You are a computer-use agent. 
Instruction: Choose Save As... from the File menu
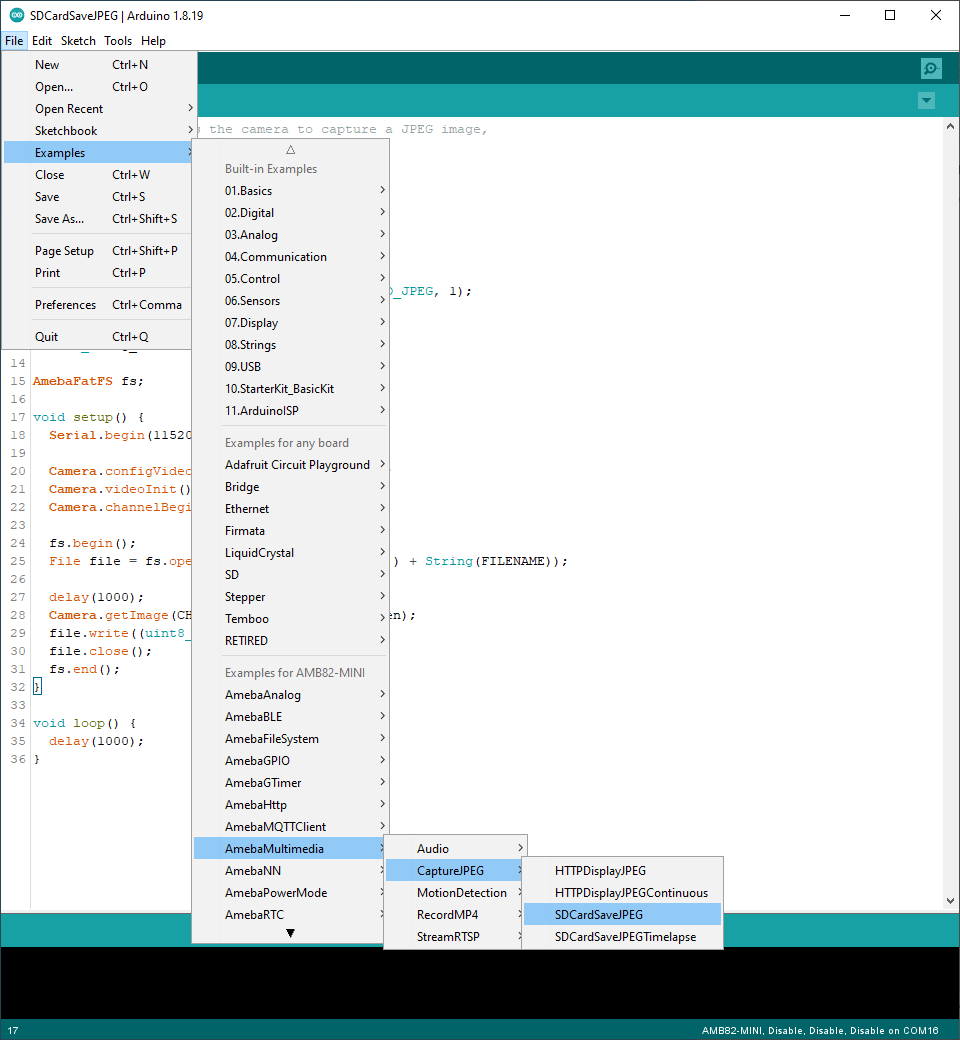coord(98,218)
